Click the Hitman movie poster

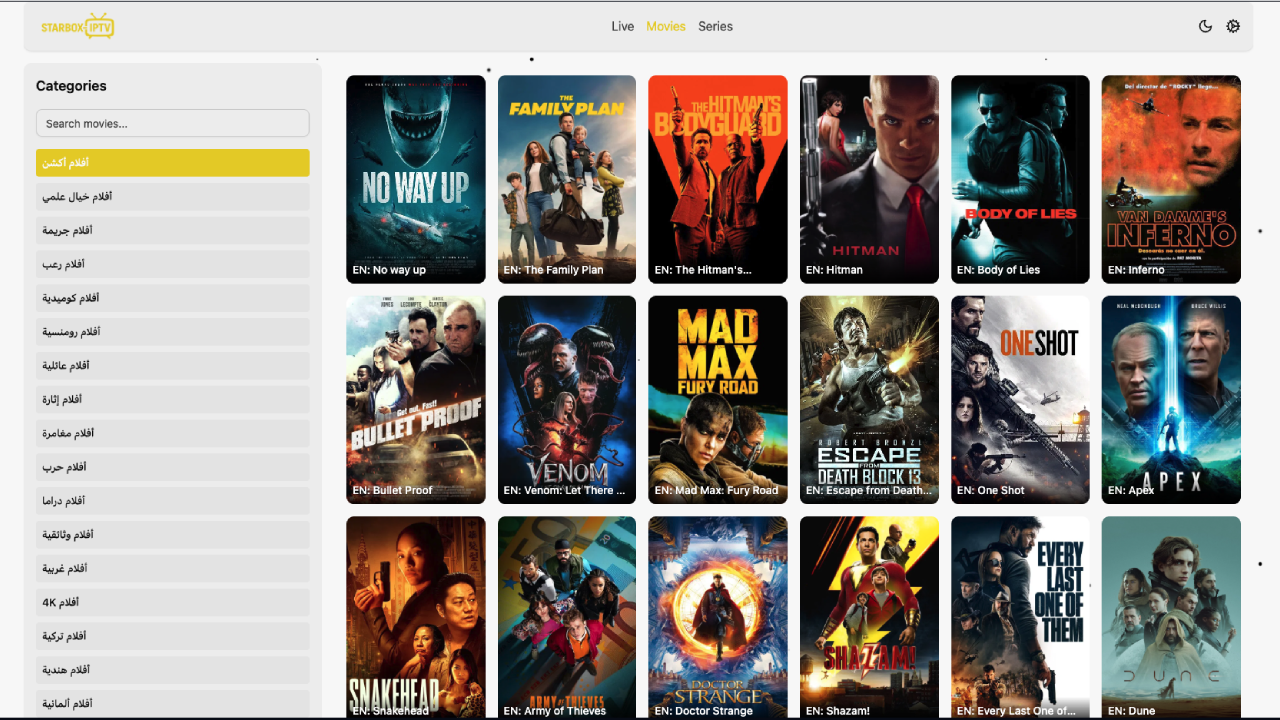(869, 180)
